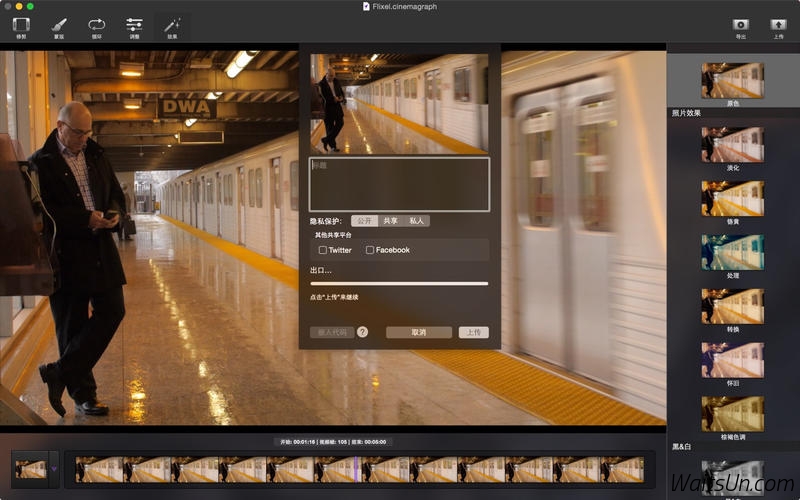Image resolution: width=800 pixels, height=500 pixels.
Task: Click the 点击"上传"来继续 hint text
Action: pos(334,297)
